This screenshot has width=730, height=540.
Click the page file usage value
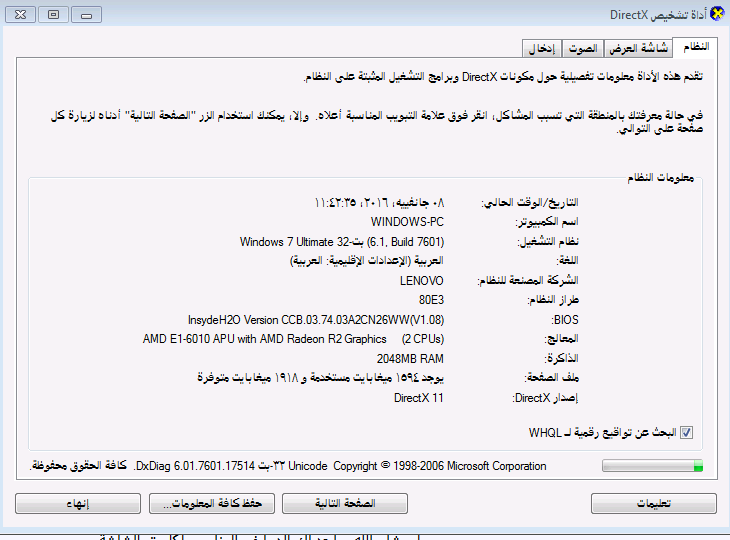tap(320, 378)
